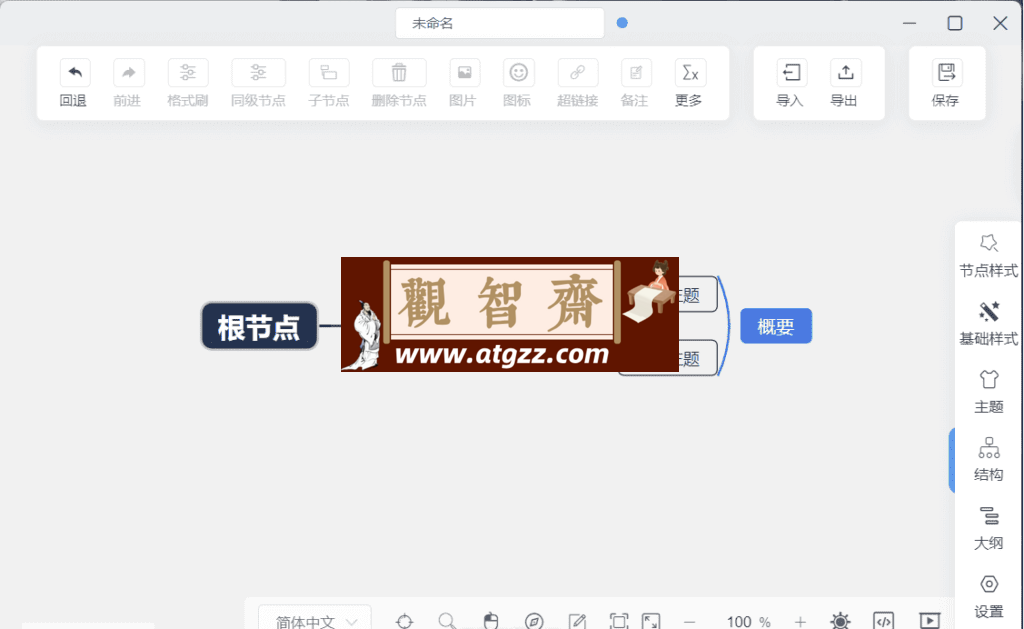Open the 大纲 outline panel
The image size is (1024, 629).
coord(988,528)
